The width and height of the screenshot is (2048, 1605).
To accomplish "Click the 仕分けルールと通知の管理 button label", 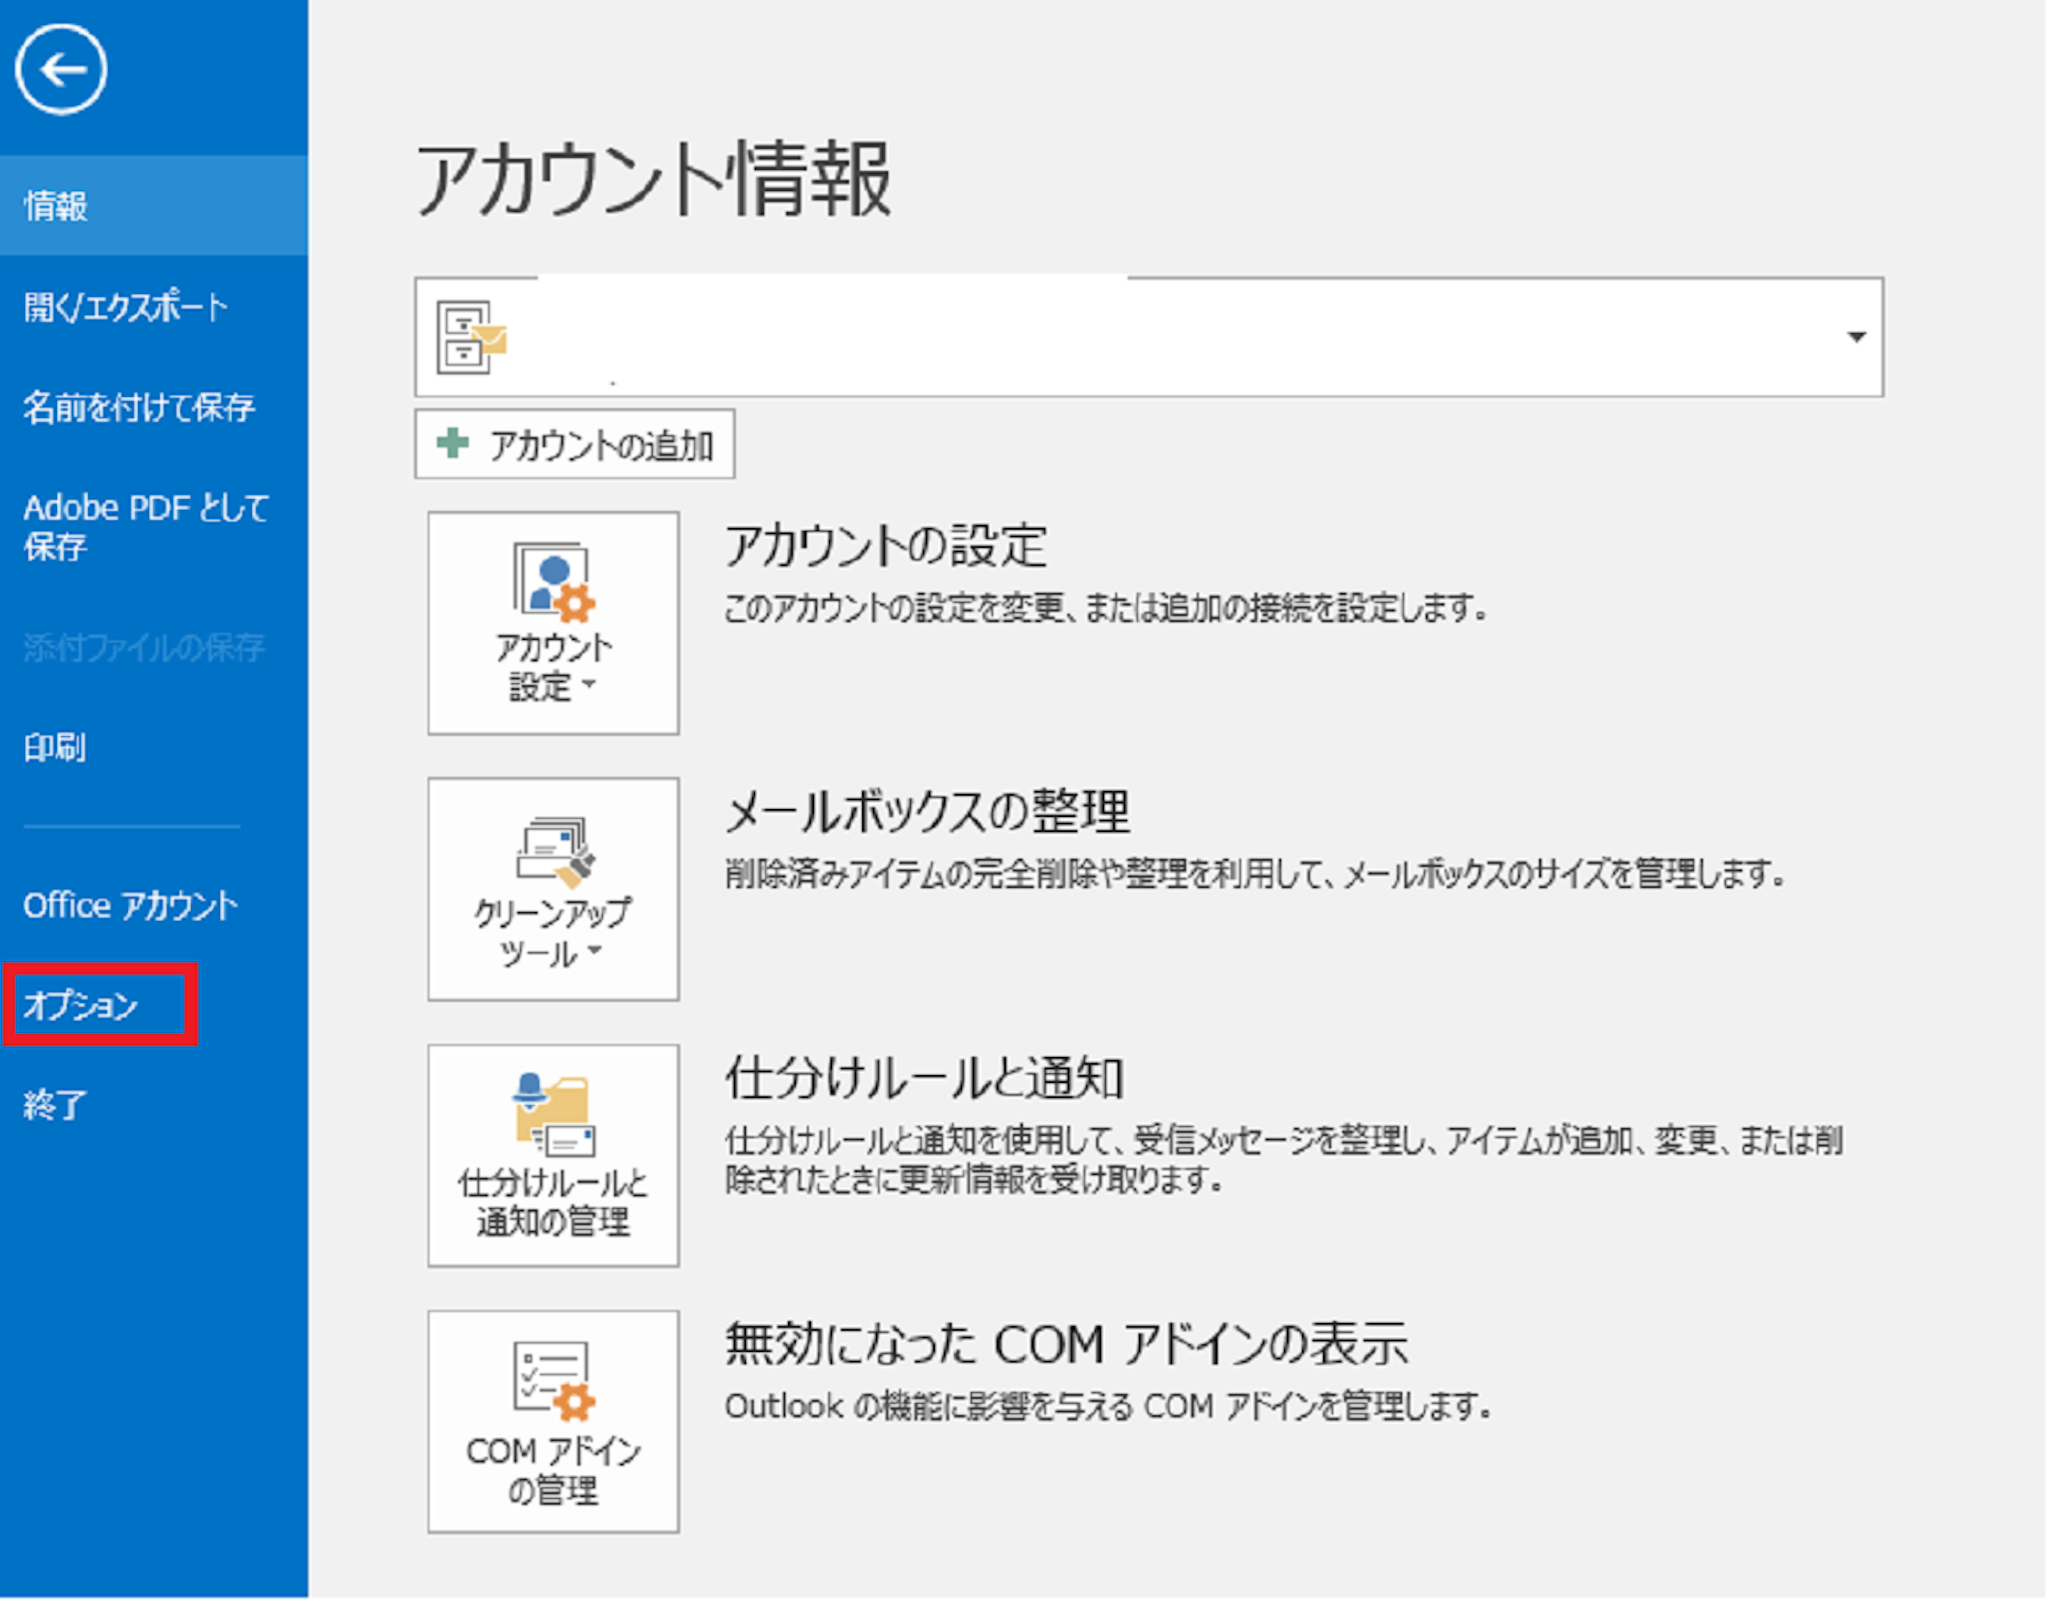I will click(x=553, y=1202).
